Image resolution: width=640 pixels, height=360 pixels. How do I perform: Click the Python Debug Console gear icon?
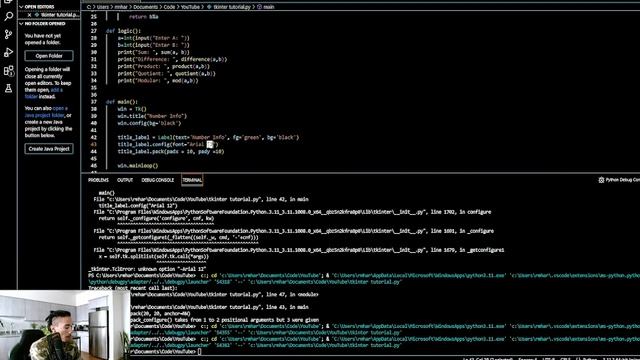click(x=601, y=180)
